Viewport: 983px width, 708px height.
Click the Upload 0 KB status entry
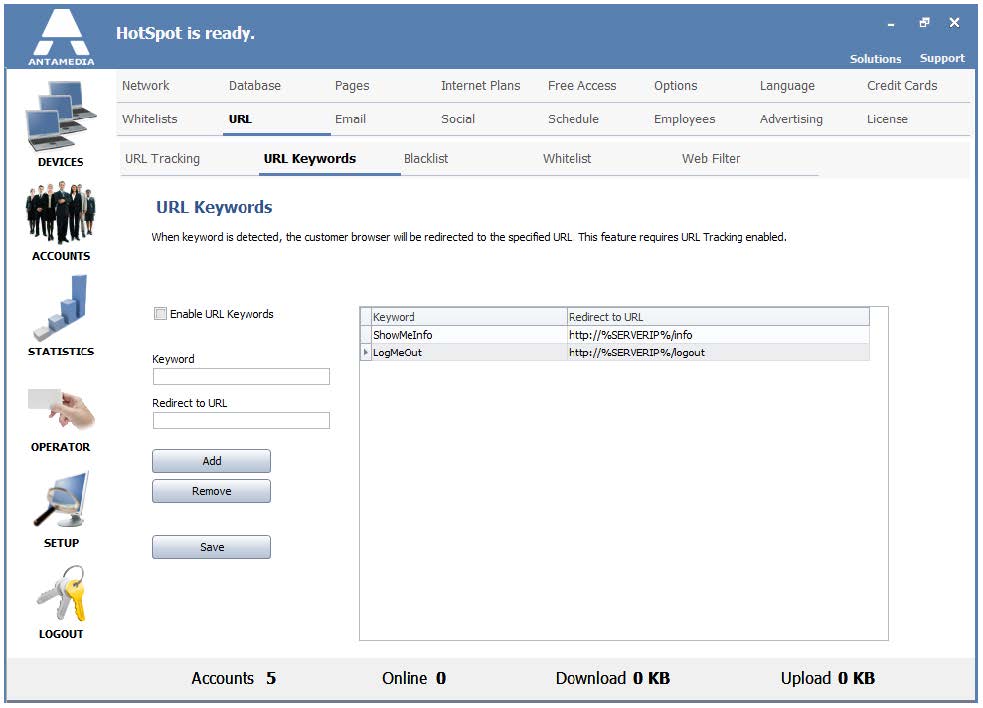pos(828,679)
